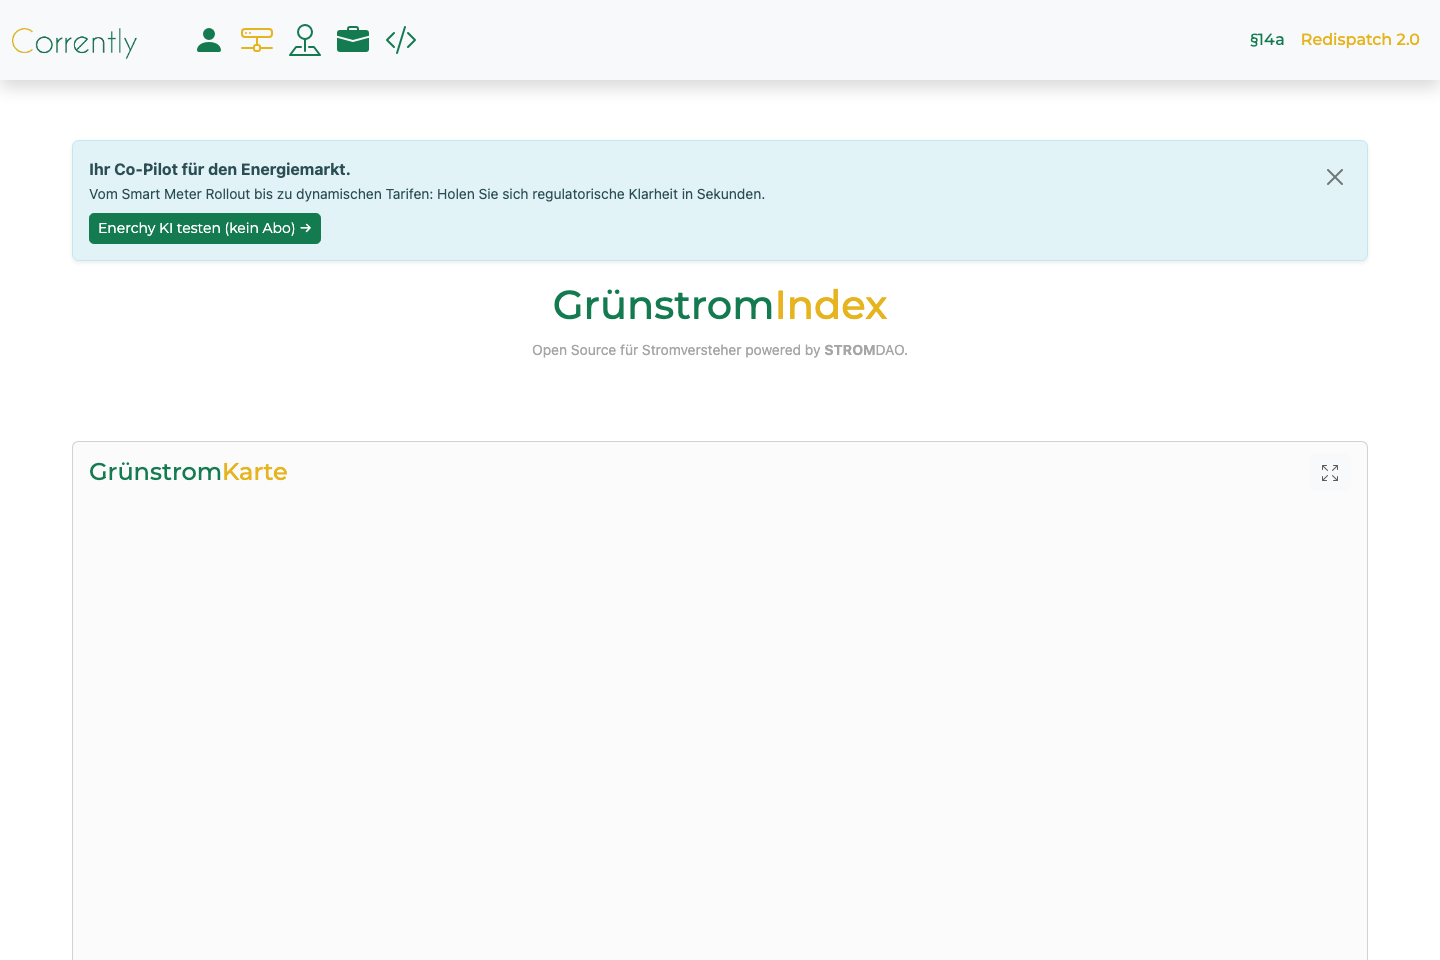Screen dimensions: 1440x960
Task: Click the map pin icon in the navigation
Action: (x=305, y=40)
